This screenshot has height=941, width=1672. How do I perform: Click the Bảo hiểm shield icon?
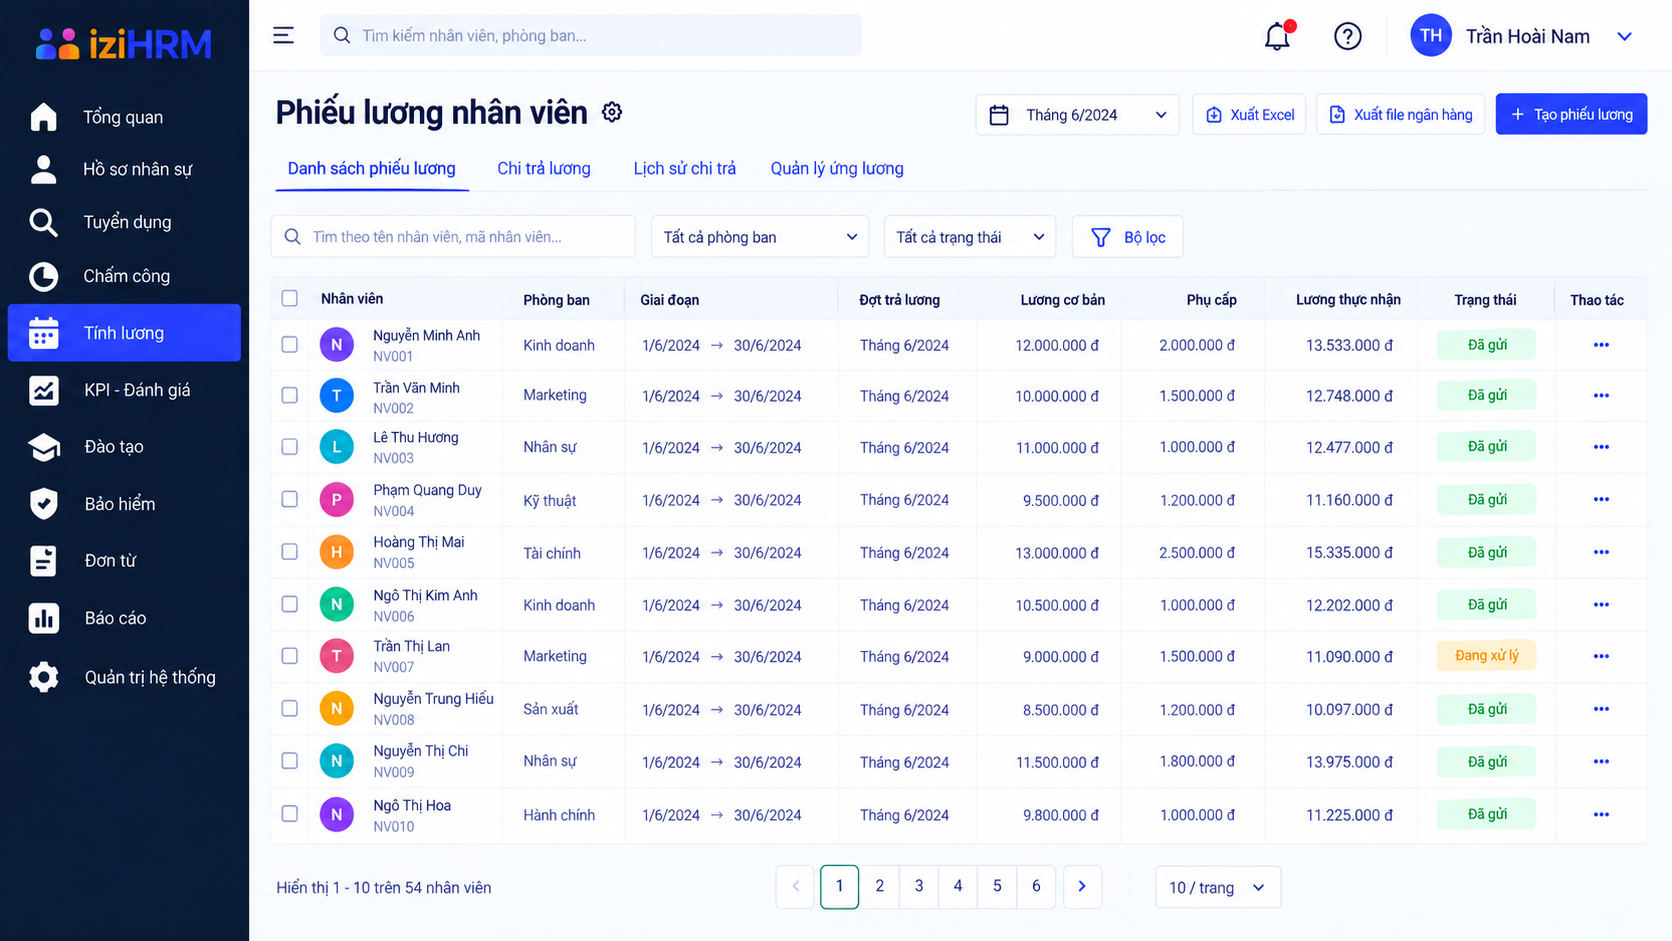click(x=44, y=504)
